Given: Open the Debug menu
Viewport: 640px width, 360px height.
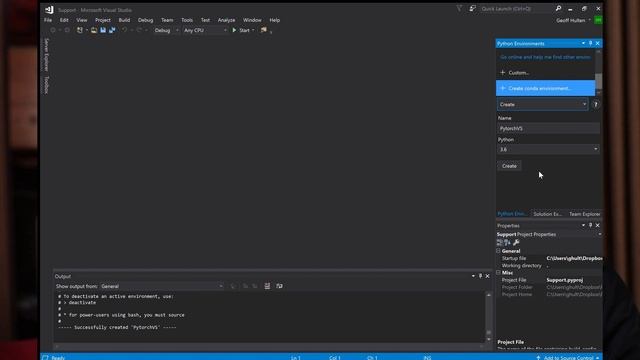Looking at the screenshot, I should (146, 20).
